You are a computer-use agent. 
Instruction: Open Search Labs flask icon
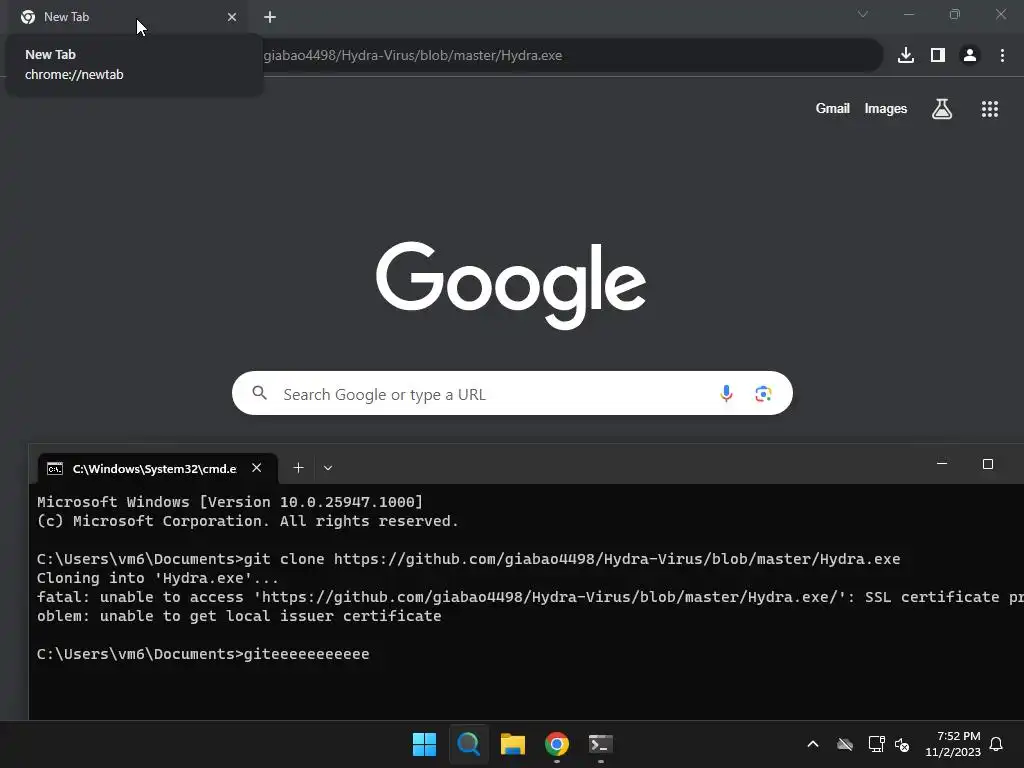[942, 108]
